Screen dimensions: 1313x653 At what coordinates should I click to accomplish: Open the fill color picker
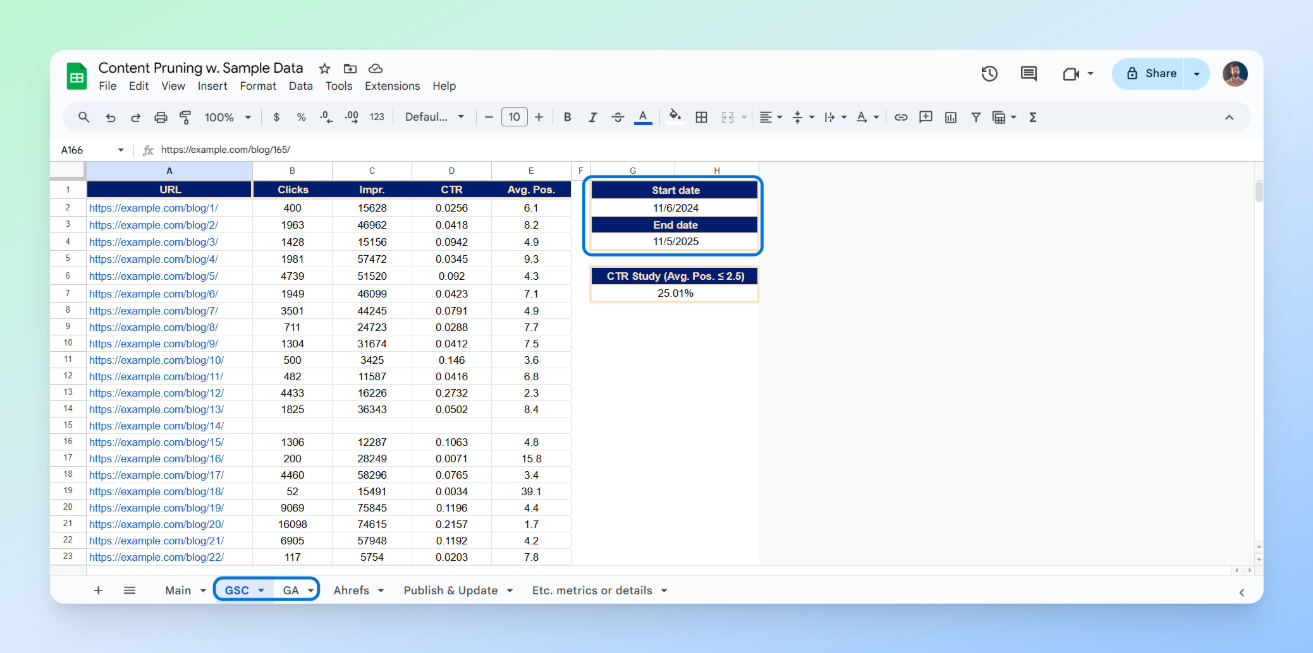(x=675, y=116)
